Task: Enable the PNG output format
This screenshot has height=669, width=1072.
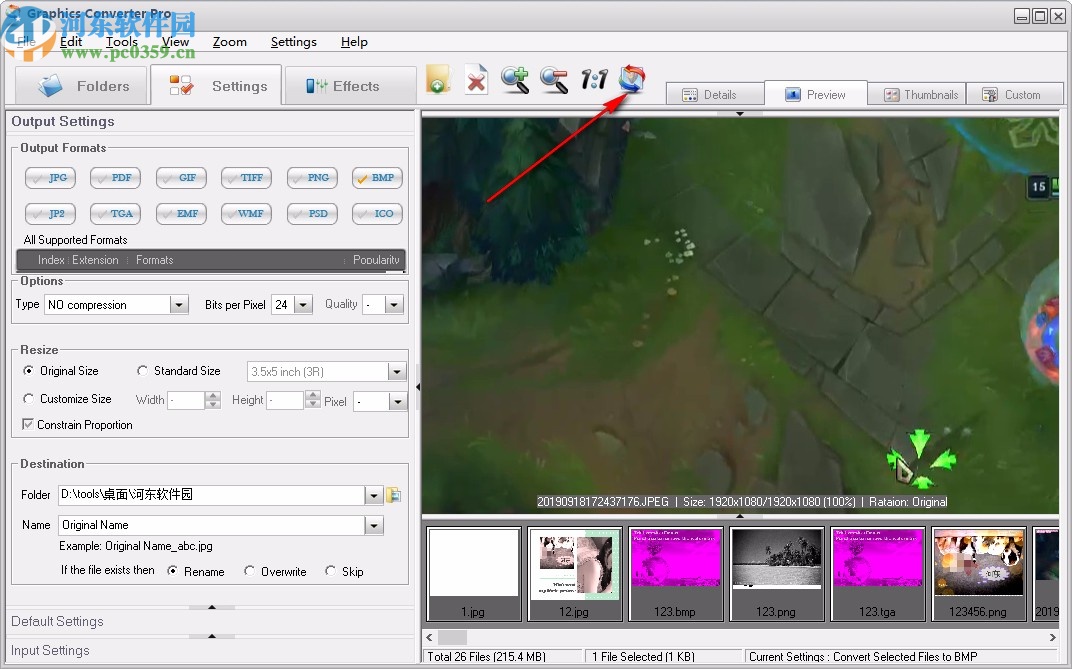Action: 312,177
